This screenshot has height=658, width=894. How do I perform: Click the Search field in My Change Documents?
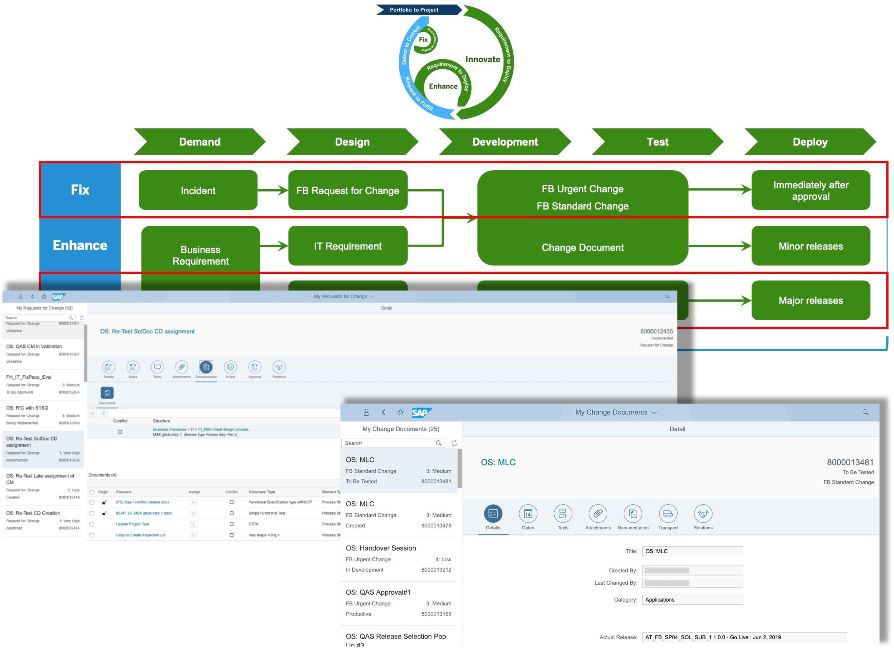coord(388,443)
